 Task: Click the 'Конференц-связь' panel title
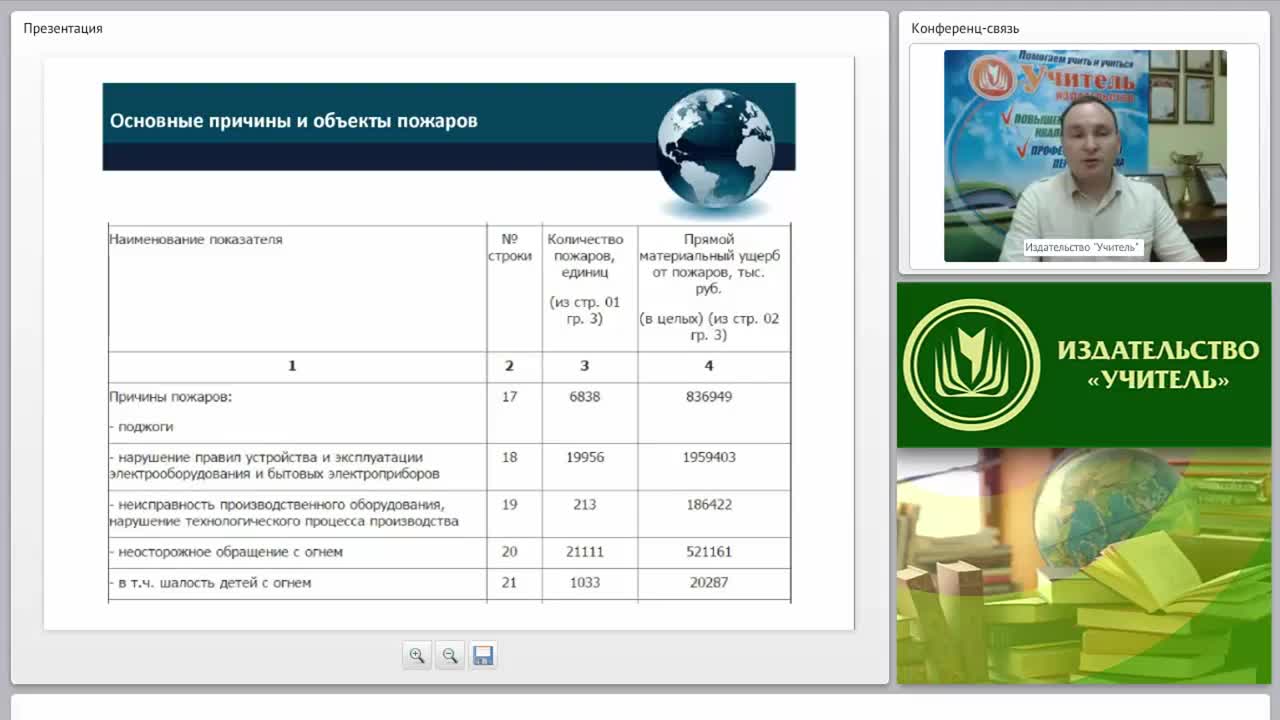[x=965, y=28]
